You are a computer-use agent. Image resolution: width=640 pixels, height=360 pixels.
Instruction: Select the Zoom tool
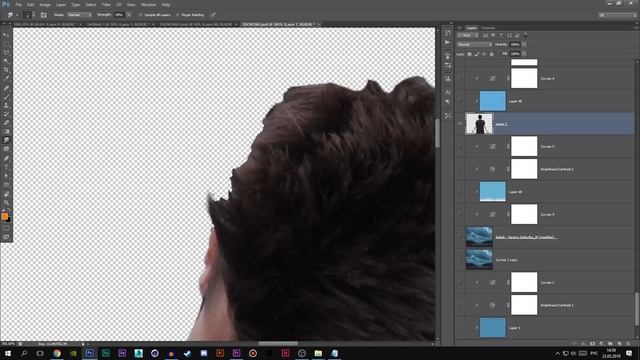(6, 202)
